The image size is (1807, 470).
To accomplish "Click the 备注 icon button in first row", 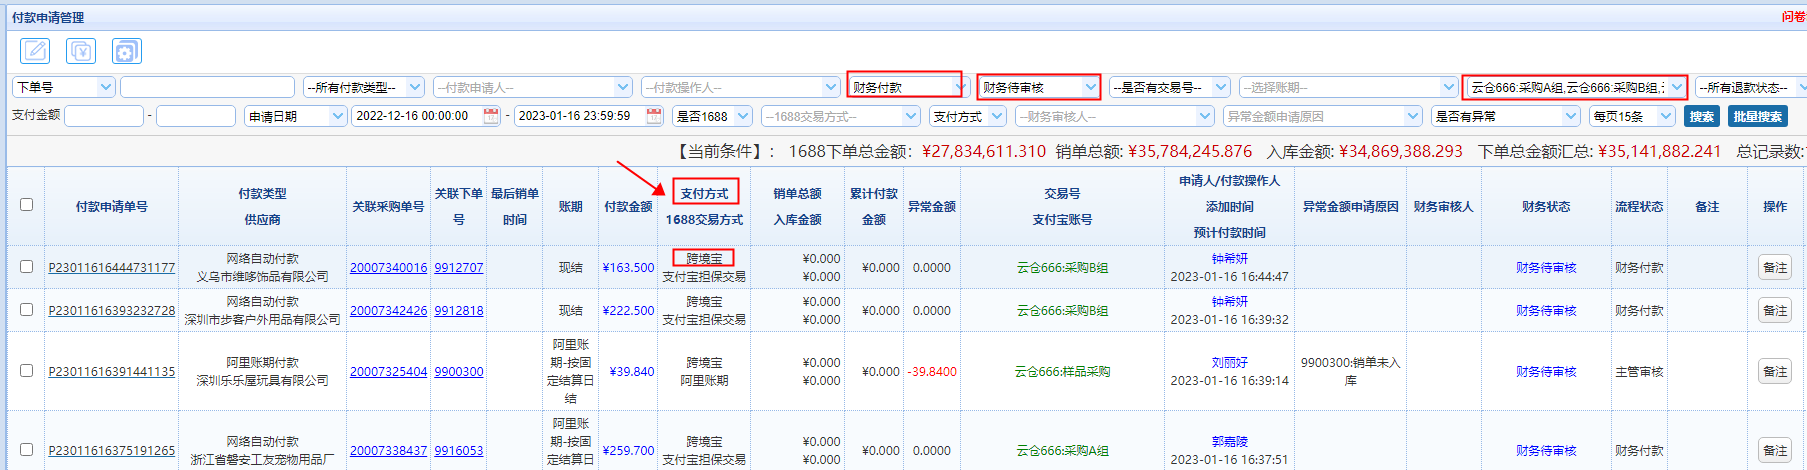I will pos(1775,267).
